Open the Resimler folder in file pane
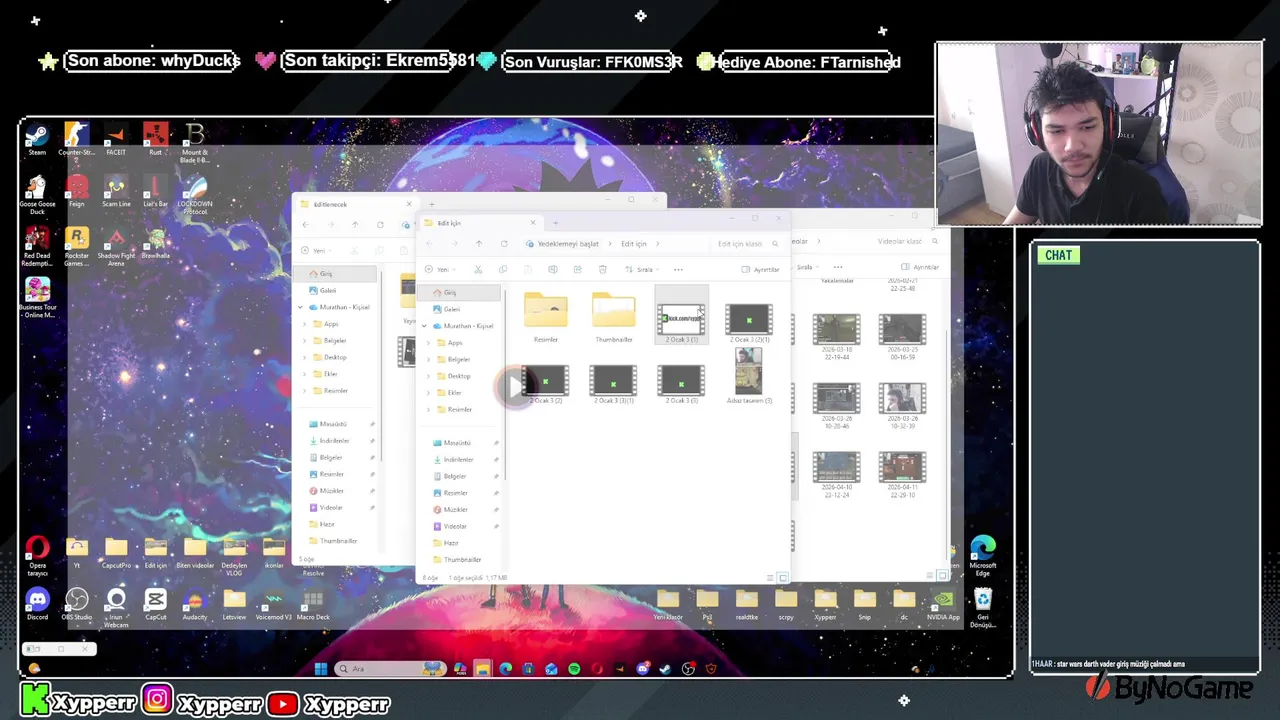This screenshot has width=1280, height=720. [545, 317]
